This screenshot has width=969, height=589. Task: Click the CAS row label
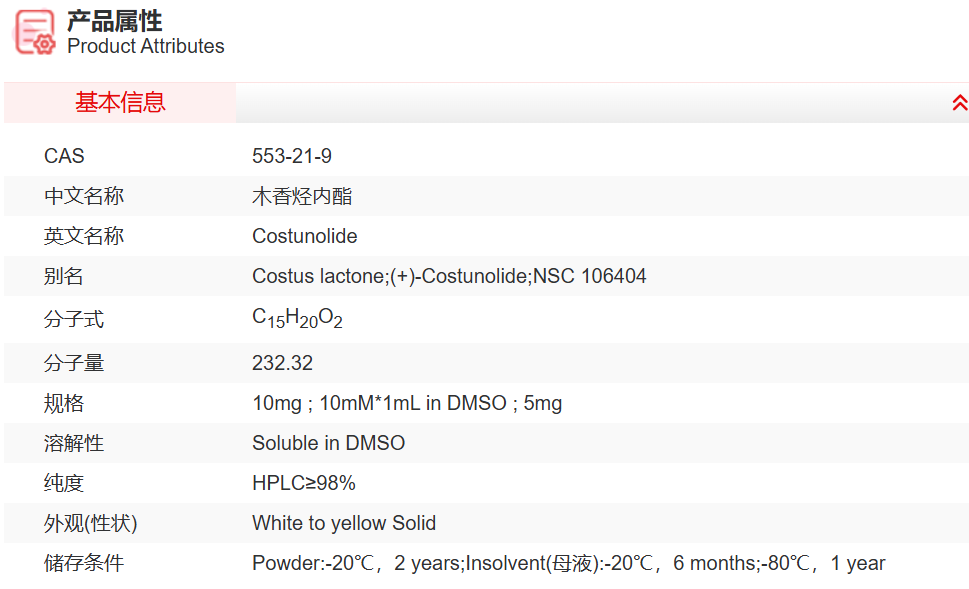(x=64, y=156)
